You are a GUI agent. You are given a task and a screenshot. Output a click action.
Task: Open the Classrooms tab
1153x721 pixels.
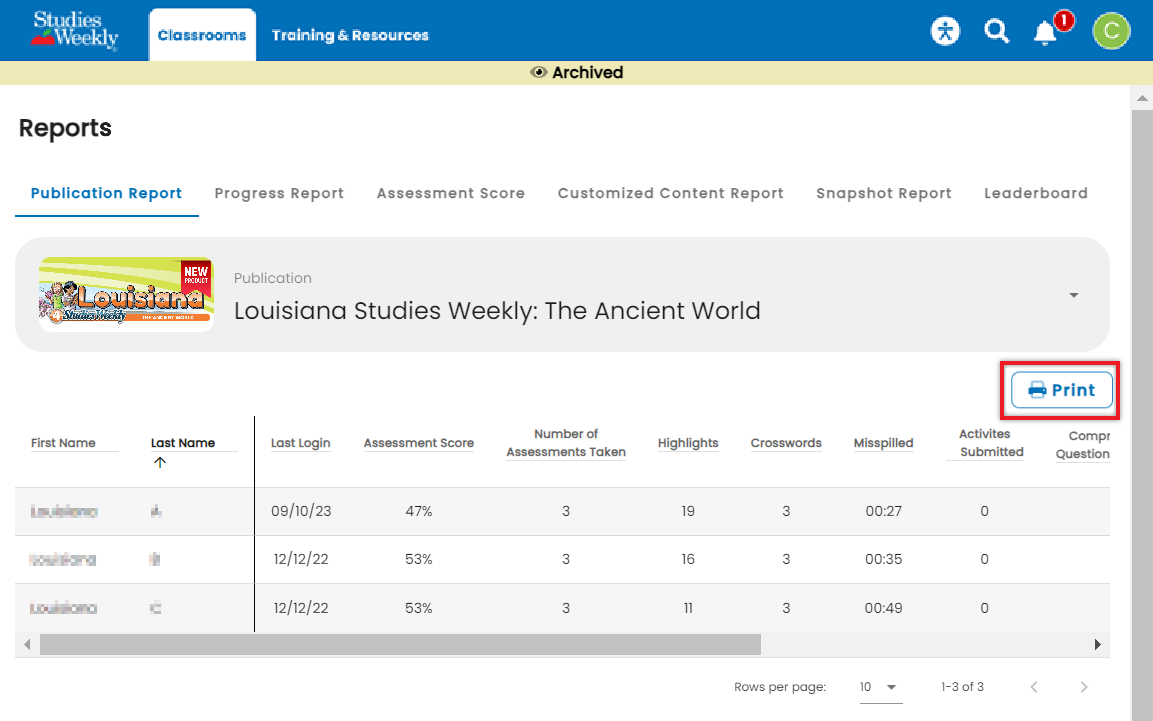point(202,35)
